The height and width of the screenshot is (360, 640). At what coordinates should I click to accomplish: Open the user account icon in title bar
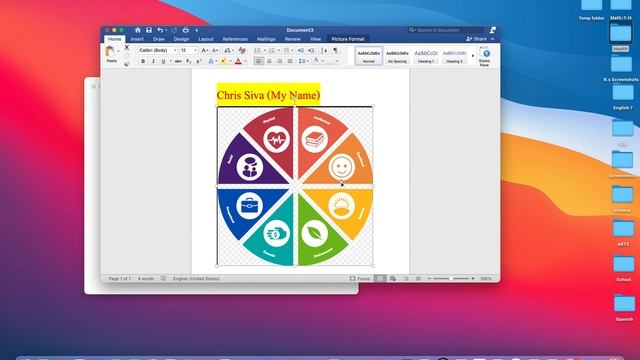tap(493, 30)
